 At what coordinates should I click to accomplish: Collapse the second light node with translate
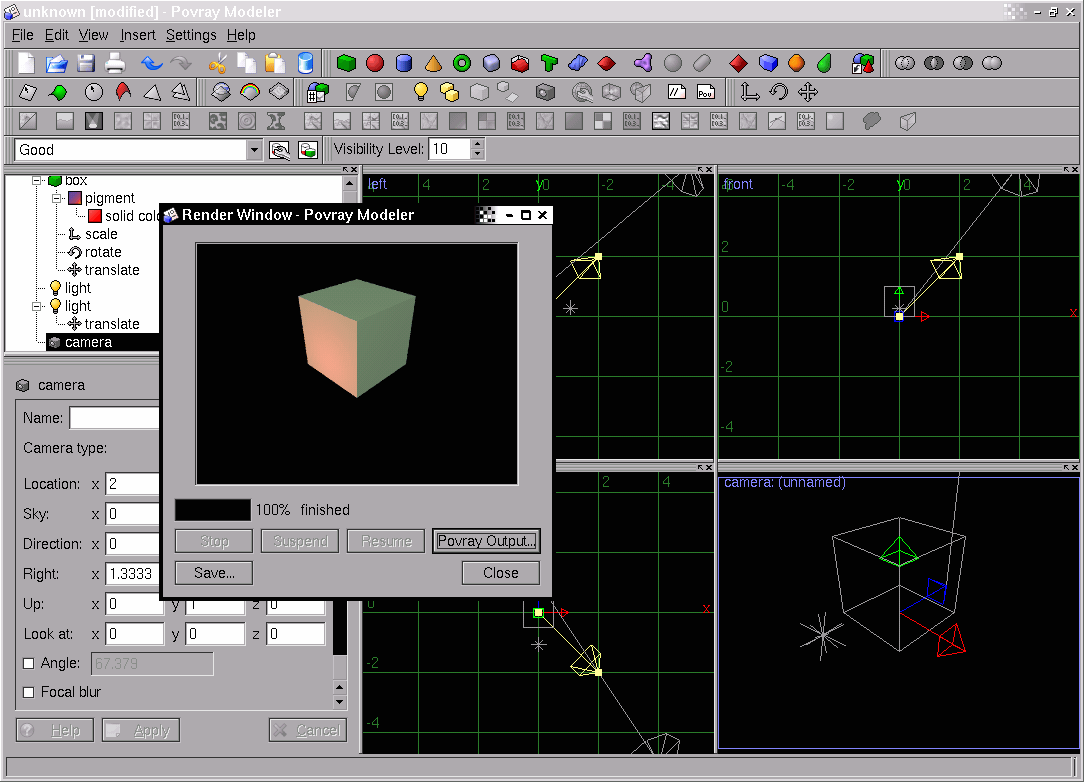point(37,306)
